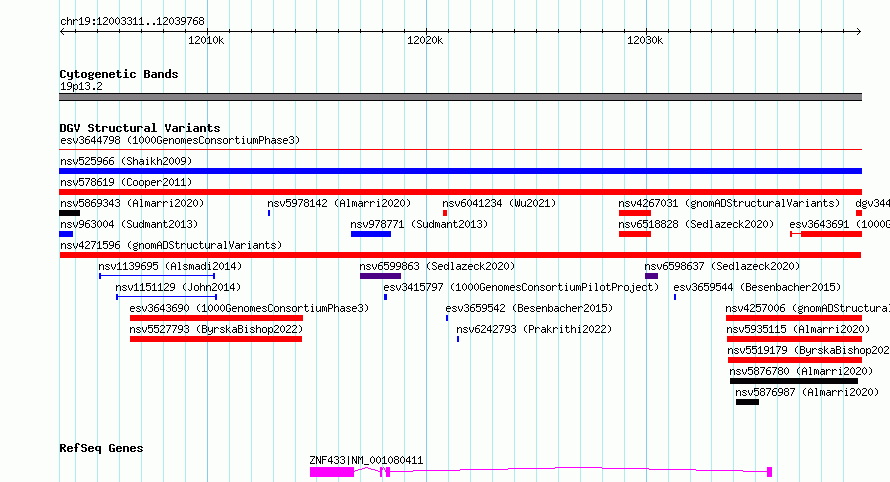The image size is (890, 482).
Task: Click the blue nsv525966 Shaikh2009 bar
Action: (x=460, y=171)
